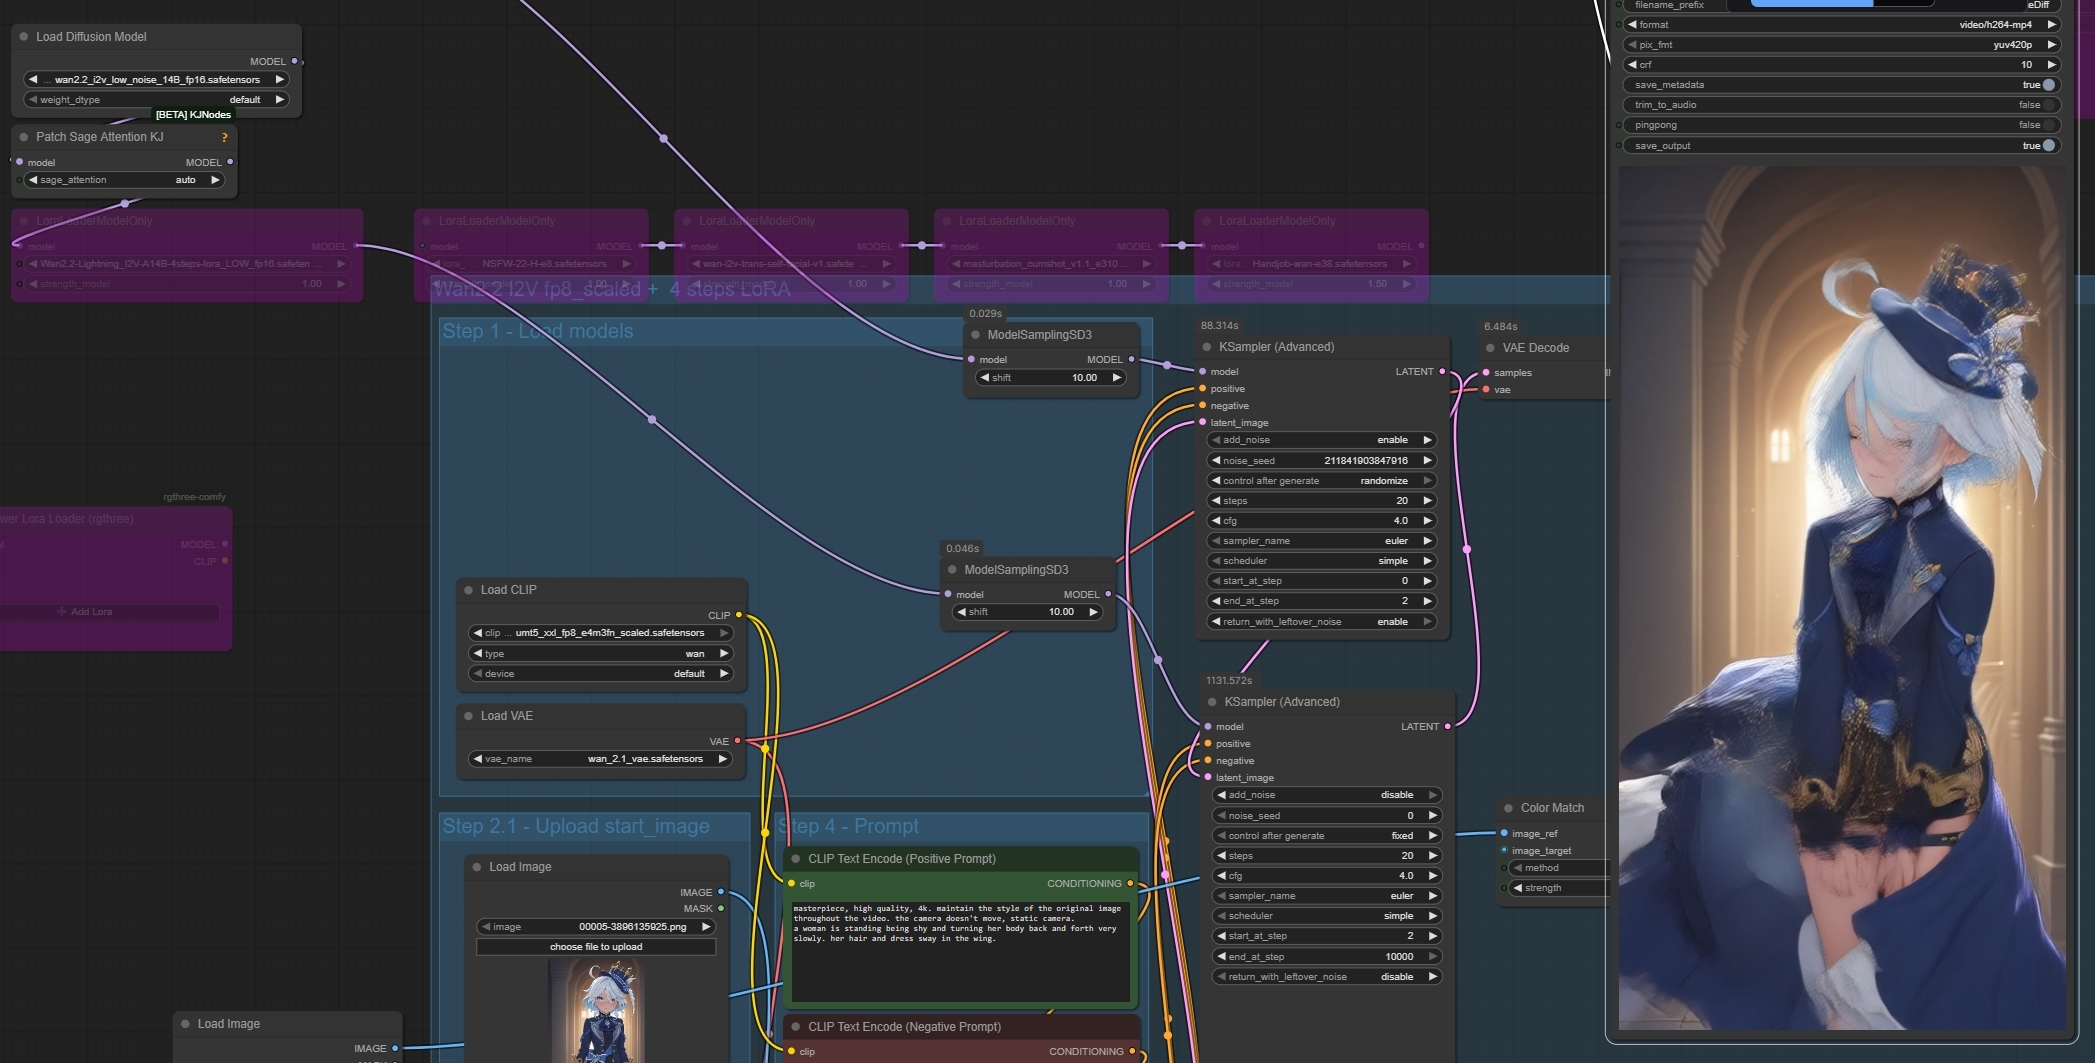Open the Load CLIP device dropdown

(x=601, y=674)
